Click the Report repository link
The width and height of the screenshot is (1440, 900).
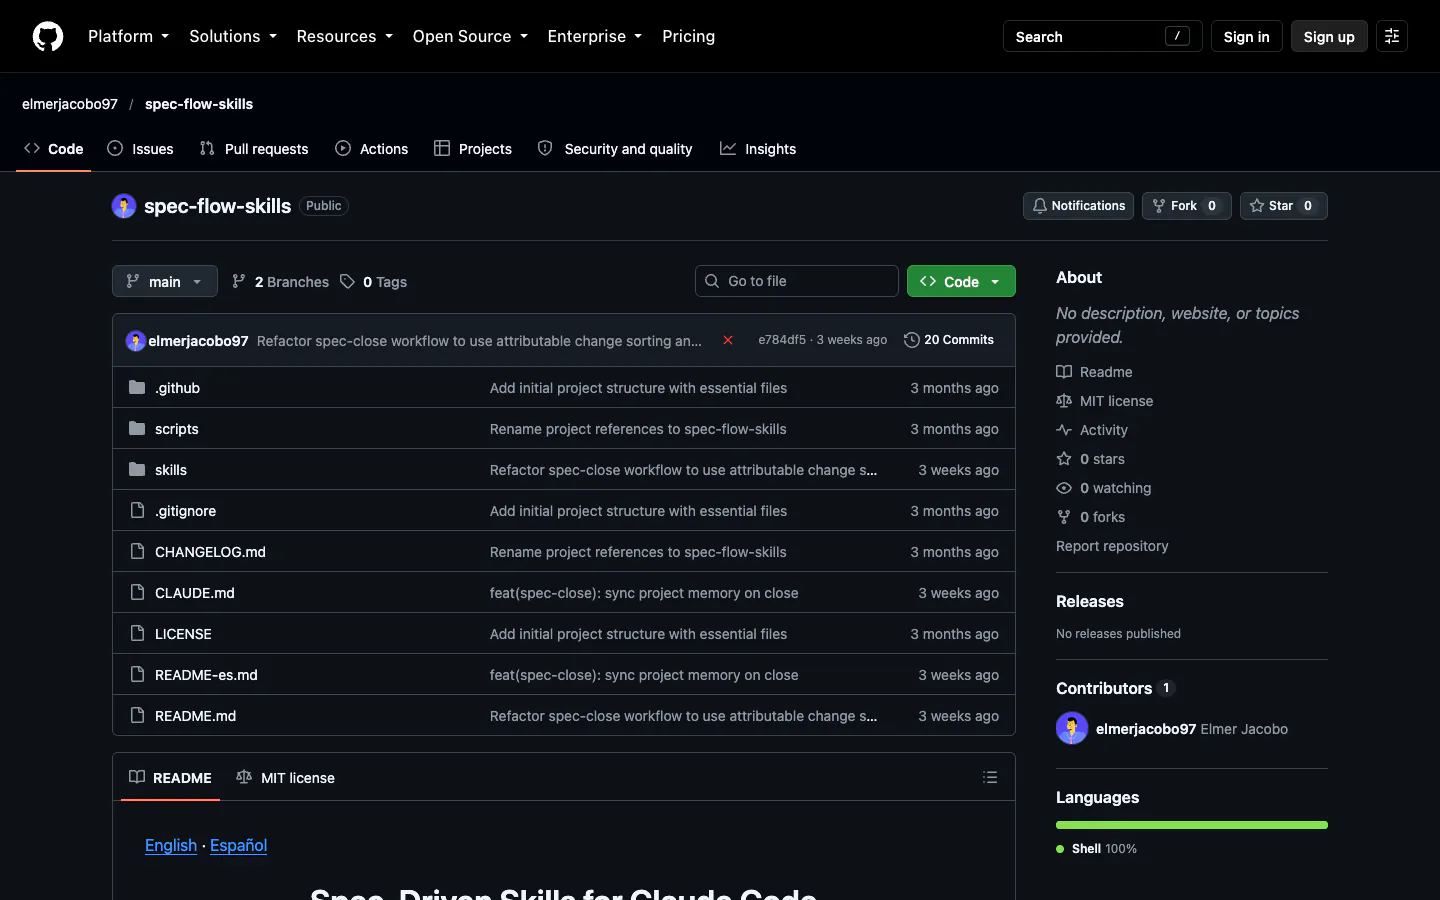1112,546
